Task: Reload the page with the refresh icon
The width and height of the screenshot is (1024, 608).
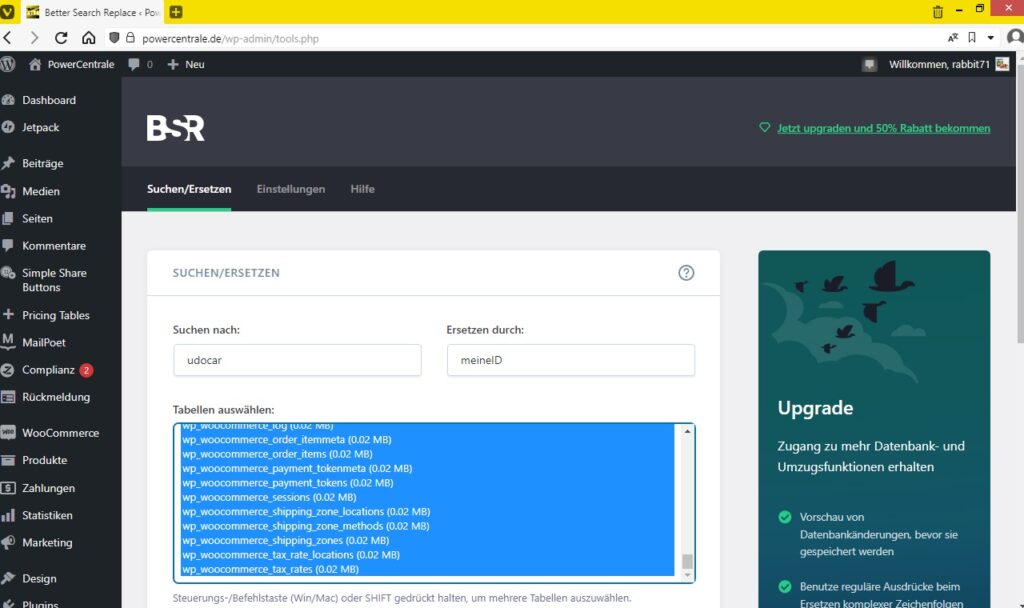Action: click(61, 38)
